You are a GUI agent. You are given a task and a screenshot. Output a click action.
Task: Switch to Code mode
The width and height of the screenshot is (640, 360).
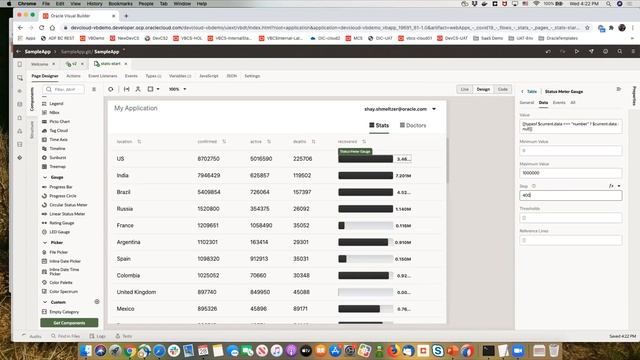pos(503,89)
